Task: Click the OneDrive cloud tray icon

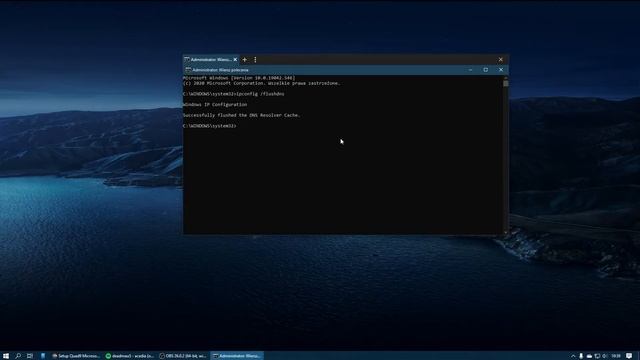Action: click(x=589, y=356)
